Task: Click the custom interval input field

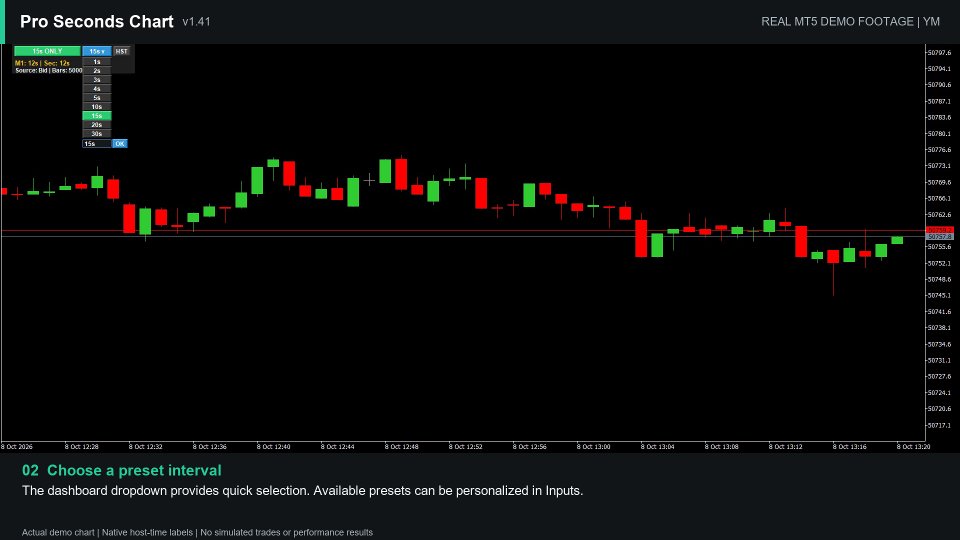Action: (97, 144)
